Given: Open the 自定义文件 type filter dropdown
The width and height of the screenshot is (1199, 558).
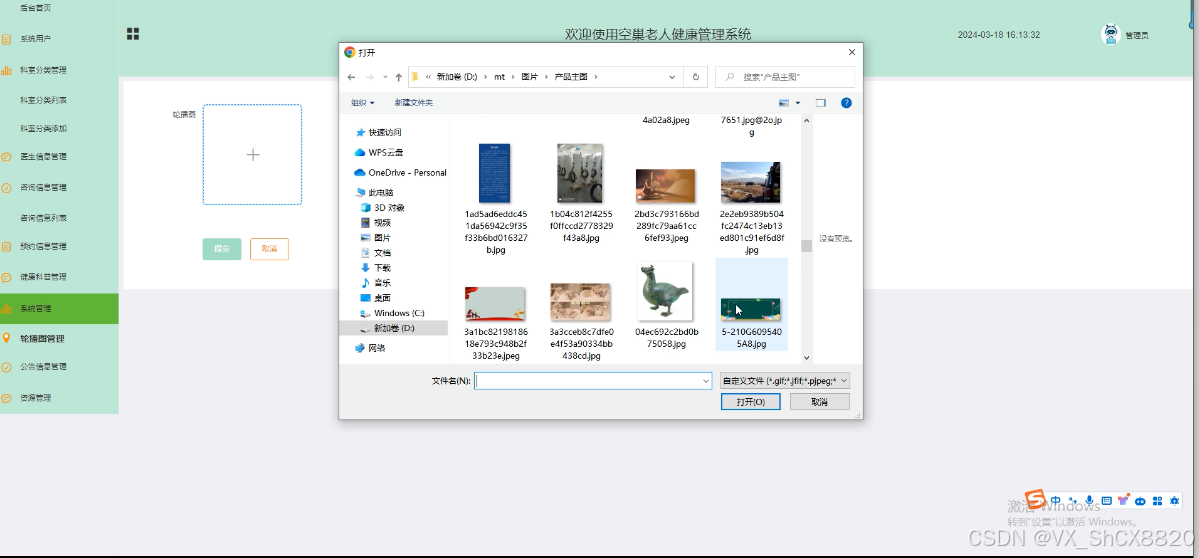Looking at the screenshot, I should coord(785,381).
